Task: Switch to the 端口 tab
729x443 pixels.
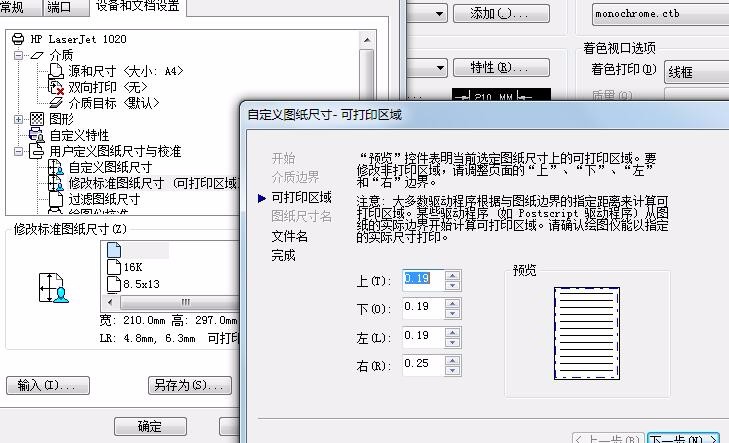Action: click(65, 7)
